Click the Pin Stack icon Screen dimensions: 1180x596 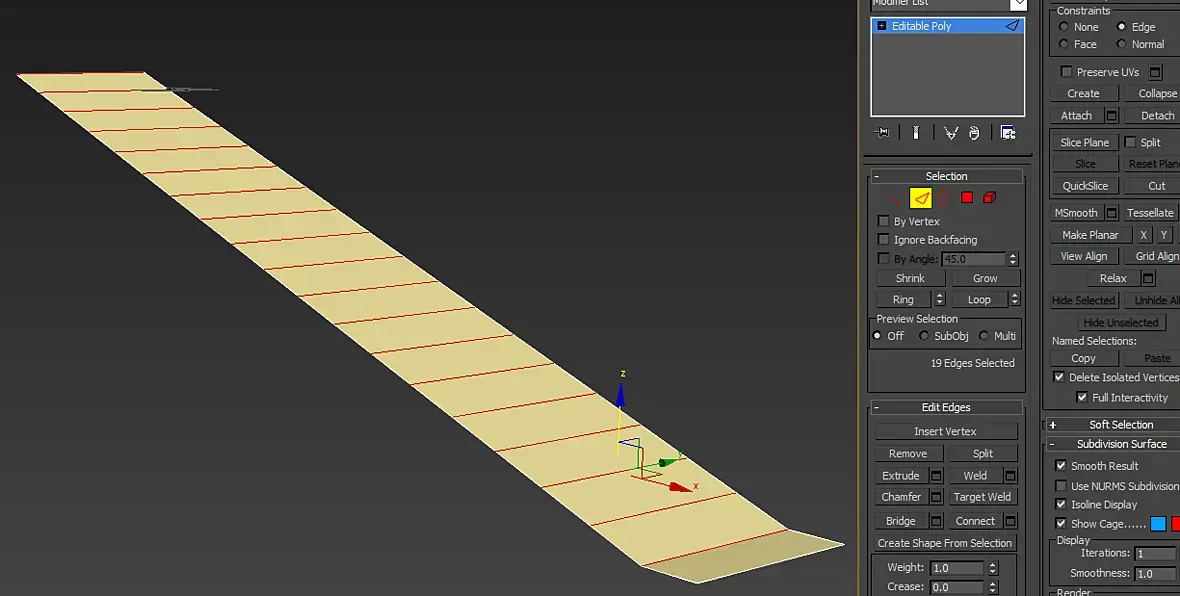pos(882,132)
